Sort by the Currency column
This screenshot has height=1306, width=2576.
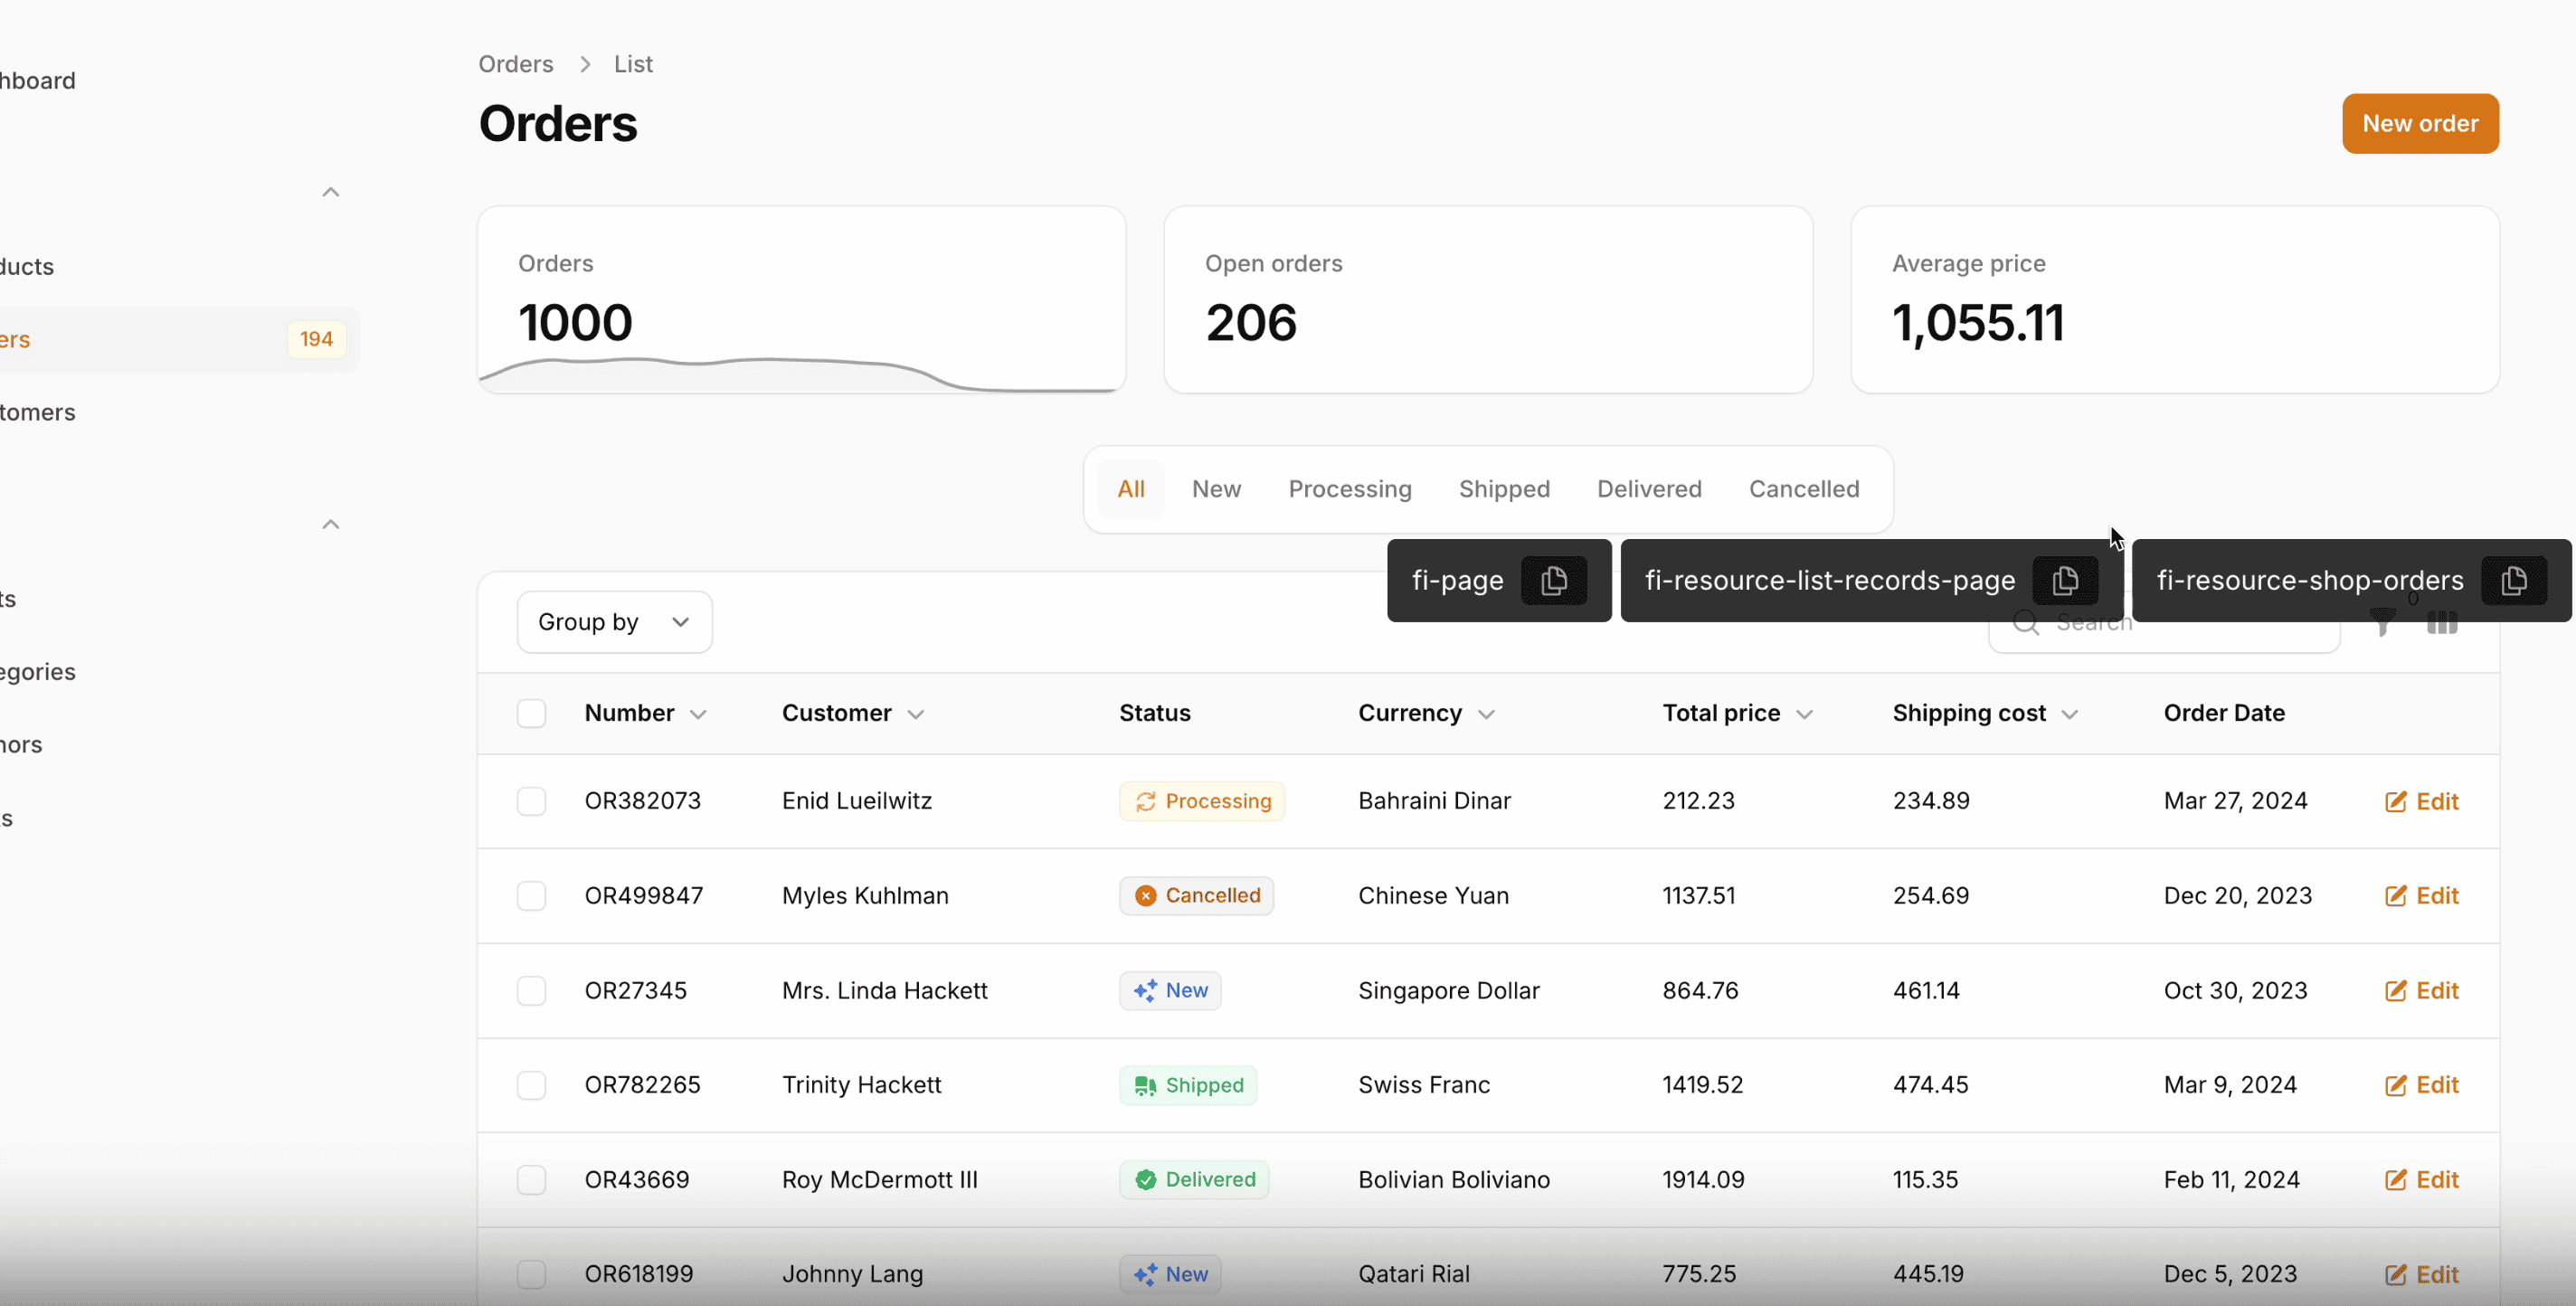coord(1426,714)
